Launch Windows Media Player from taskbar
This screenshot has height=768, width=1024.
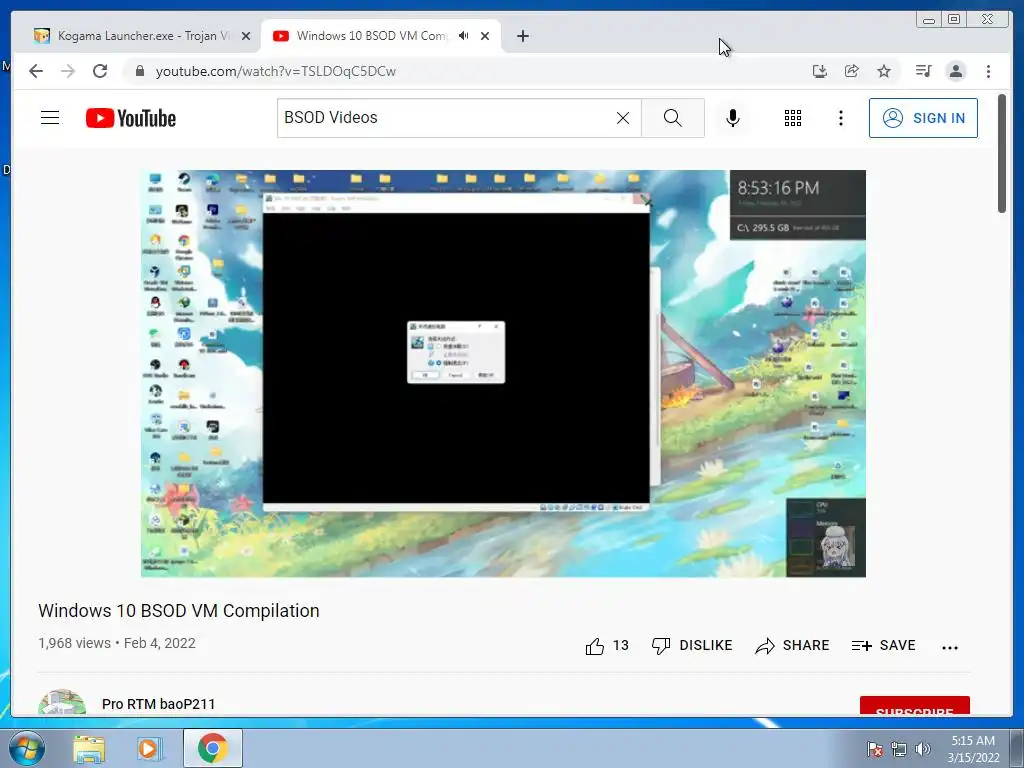point(148,748)
